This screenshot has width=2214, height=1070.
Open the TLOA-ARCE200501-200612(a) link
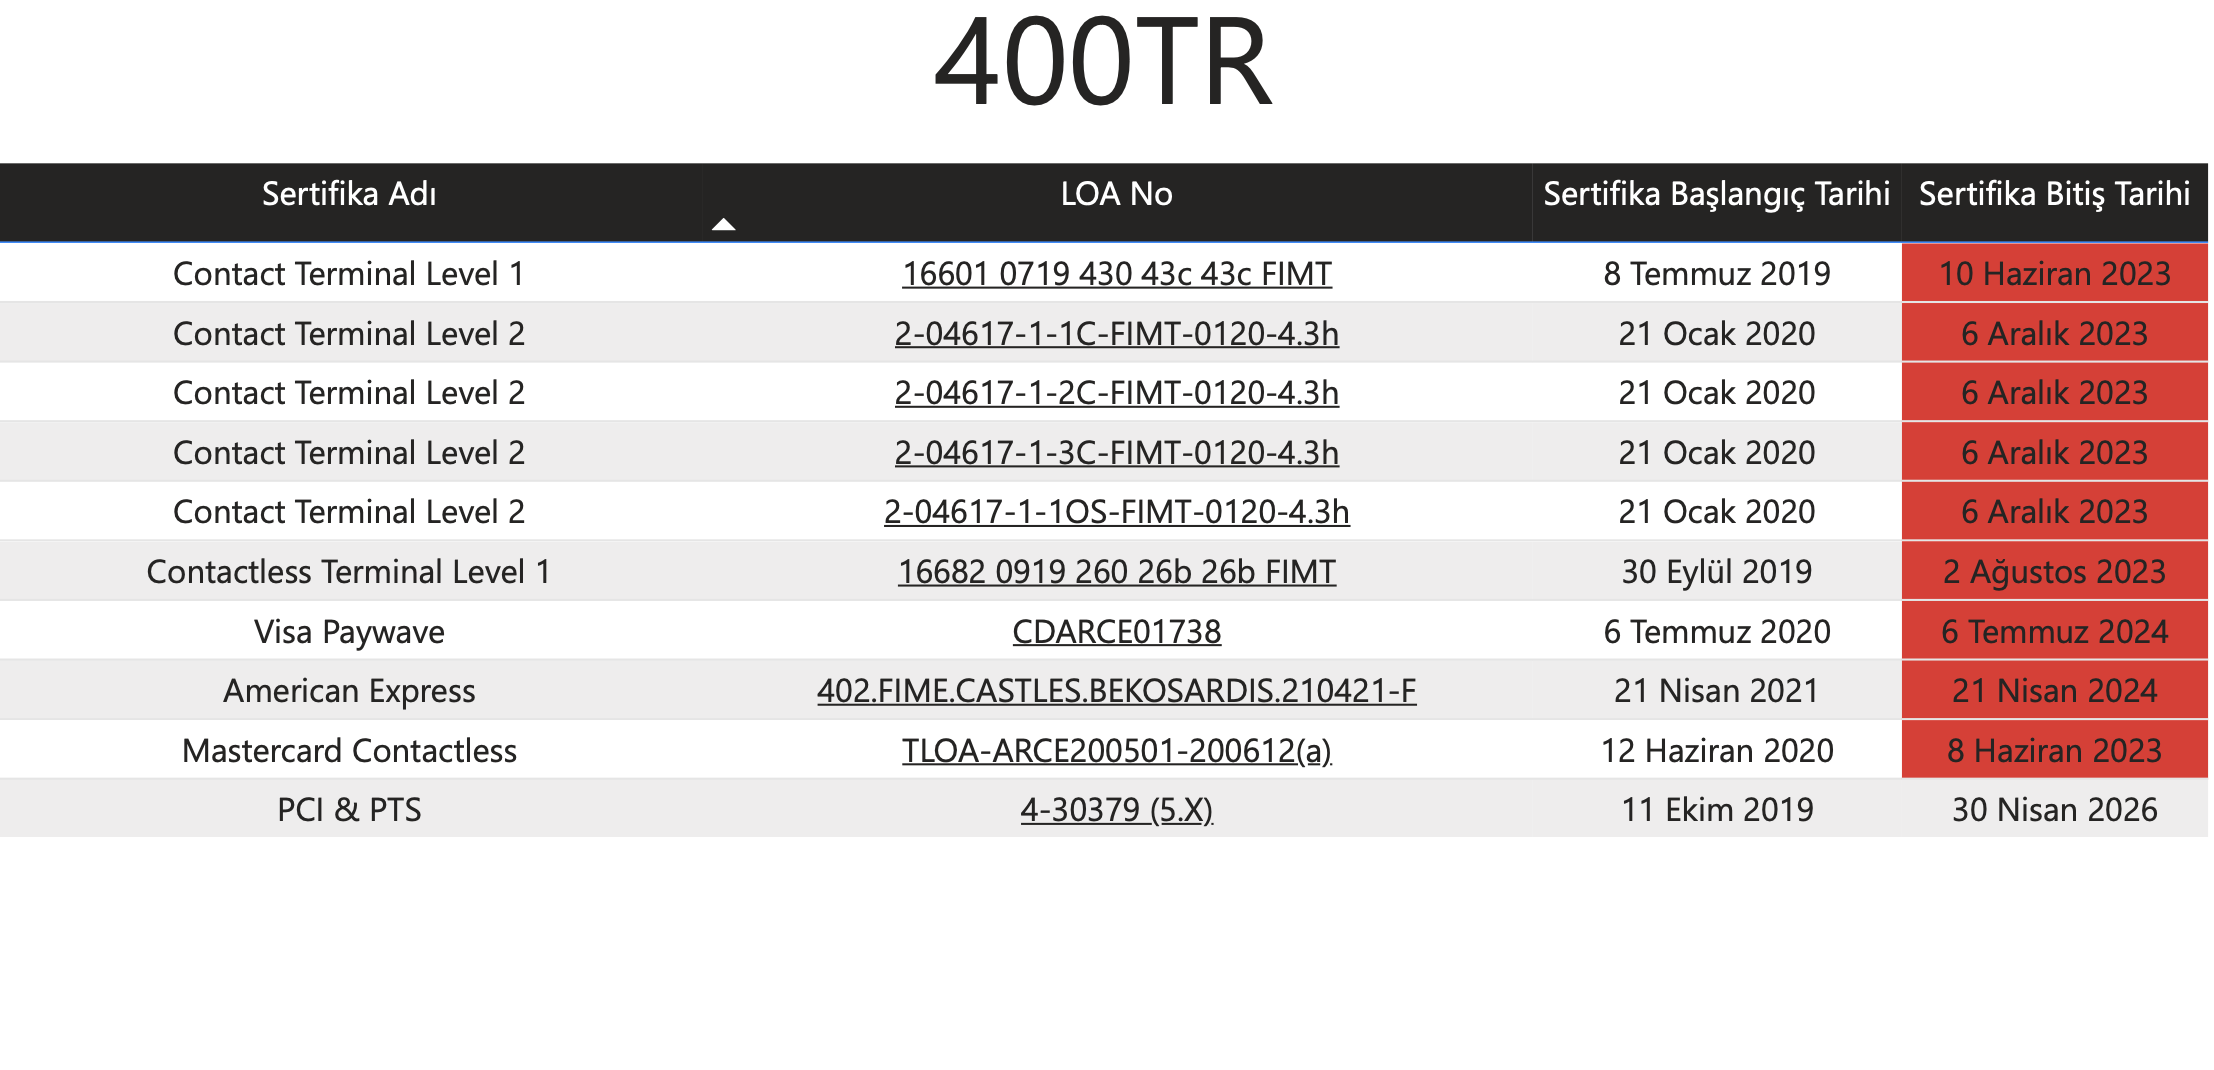click(x=1116, y=751)
